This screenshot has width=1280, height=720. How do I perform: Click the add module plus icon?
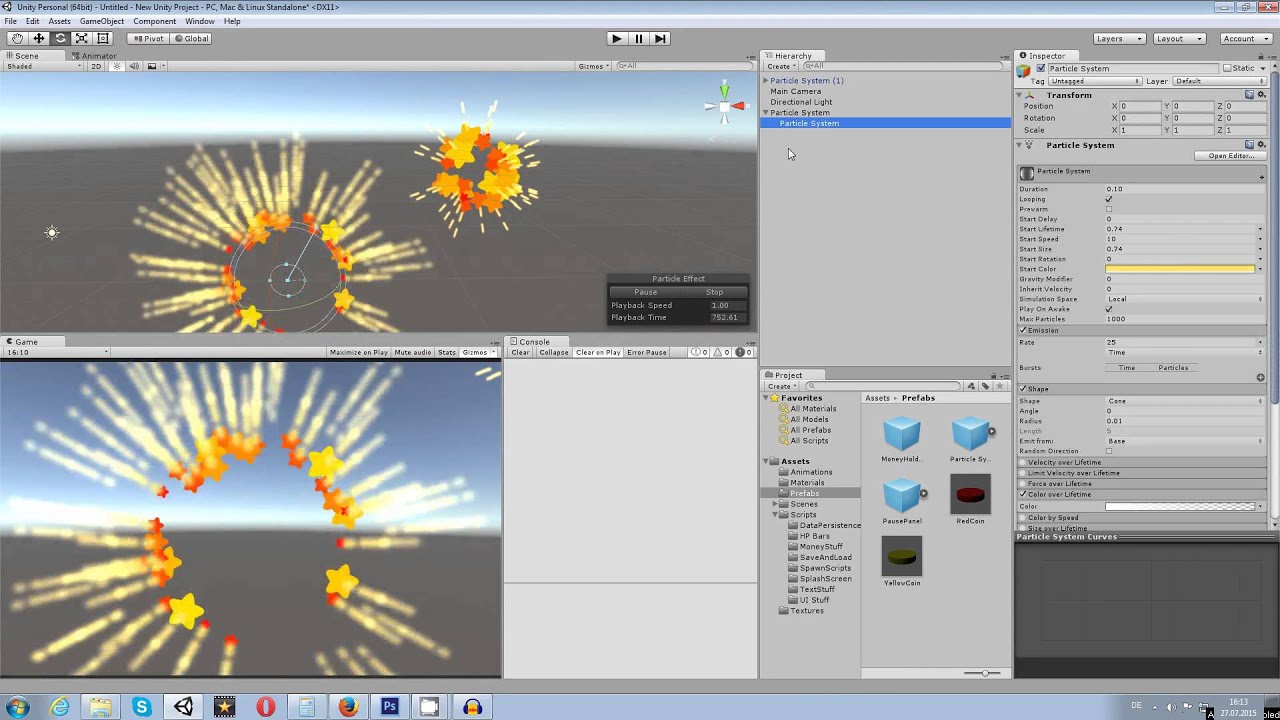(x=1261, y=177)
